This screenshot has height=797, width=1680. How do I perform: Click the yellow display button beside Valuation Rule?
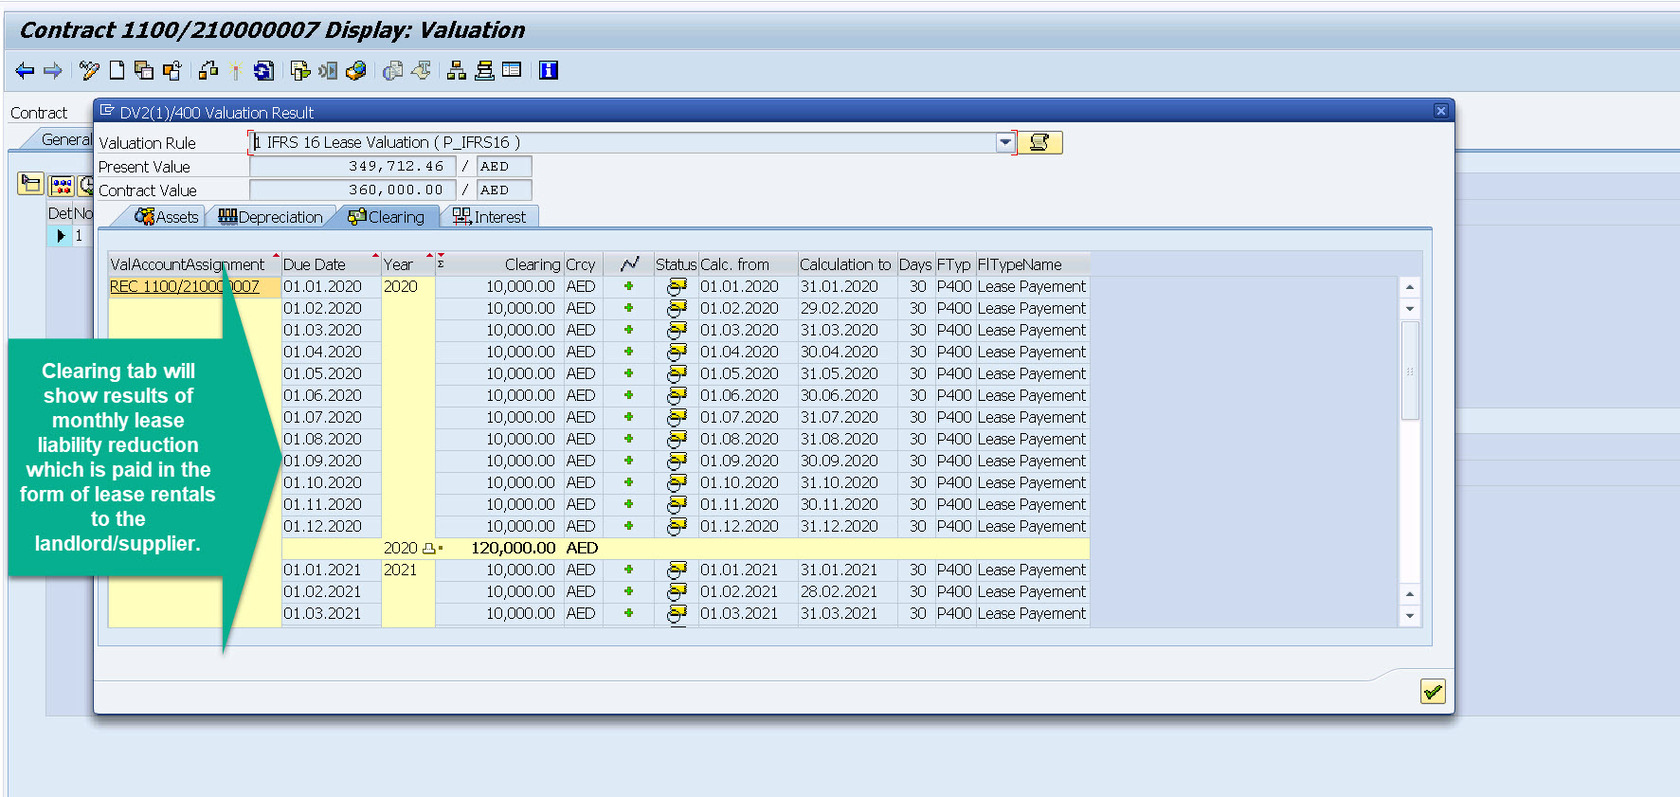pos(1040,142)
